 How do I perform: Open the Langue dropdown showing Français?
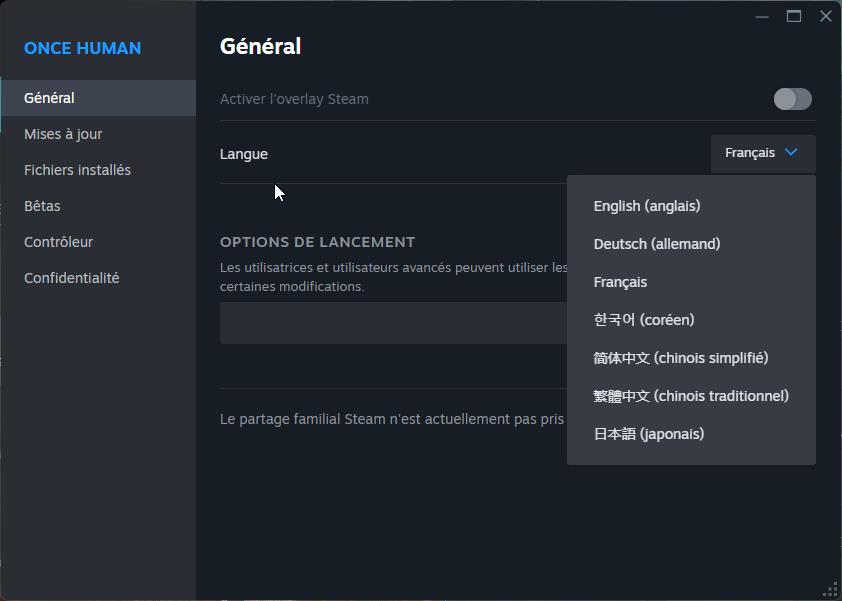point(762,153)
